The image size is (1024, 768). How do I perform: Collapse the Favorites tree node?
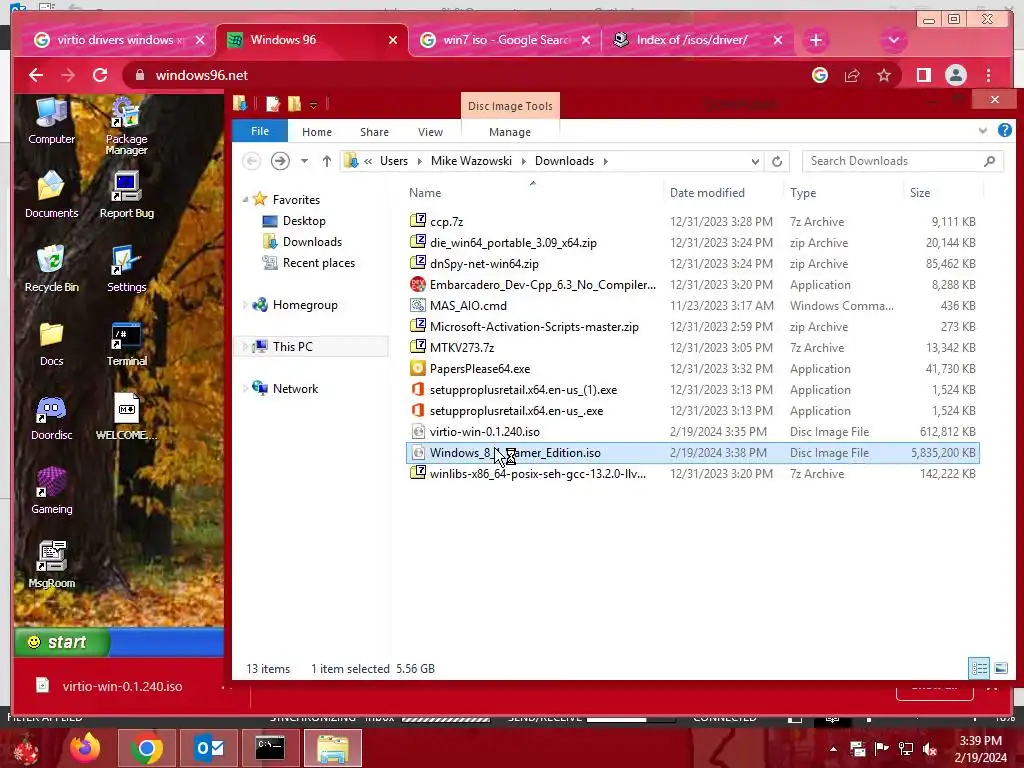click(246, 200)
